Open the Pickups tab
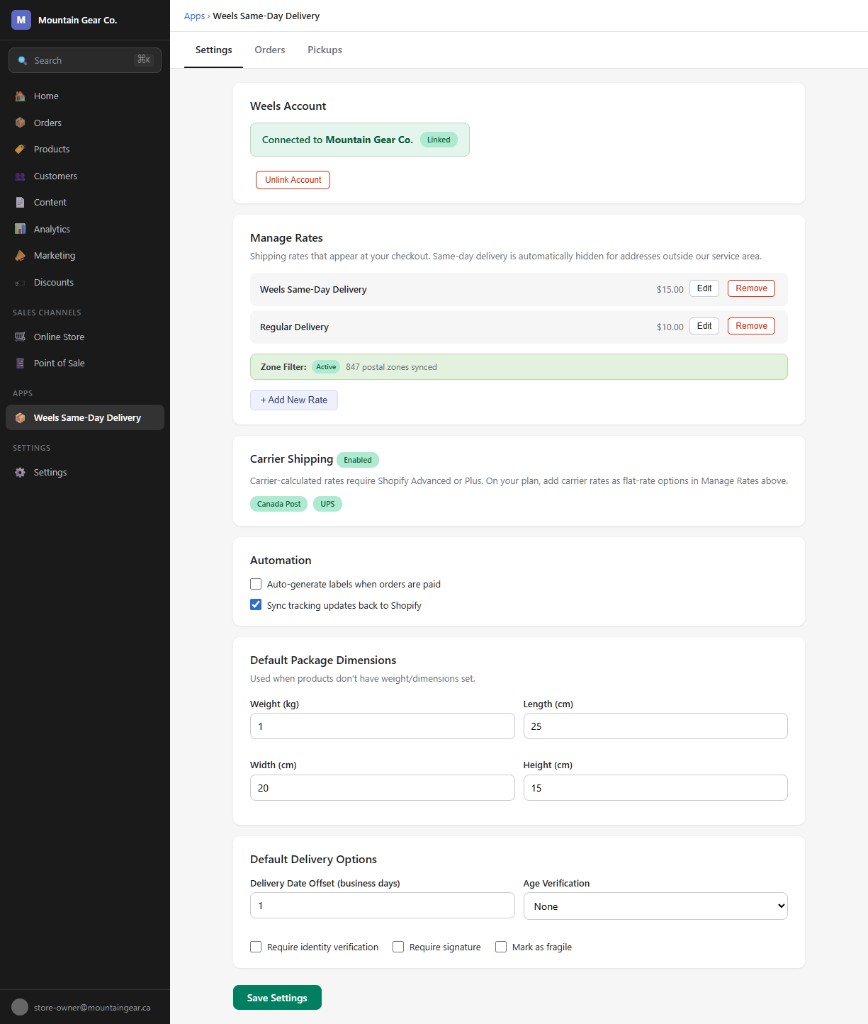 tap(324, 49)
